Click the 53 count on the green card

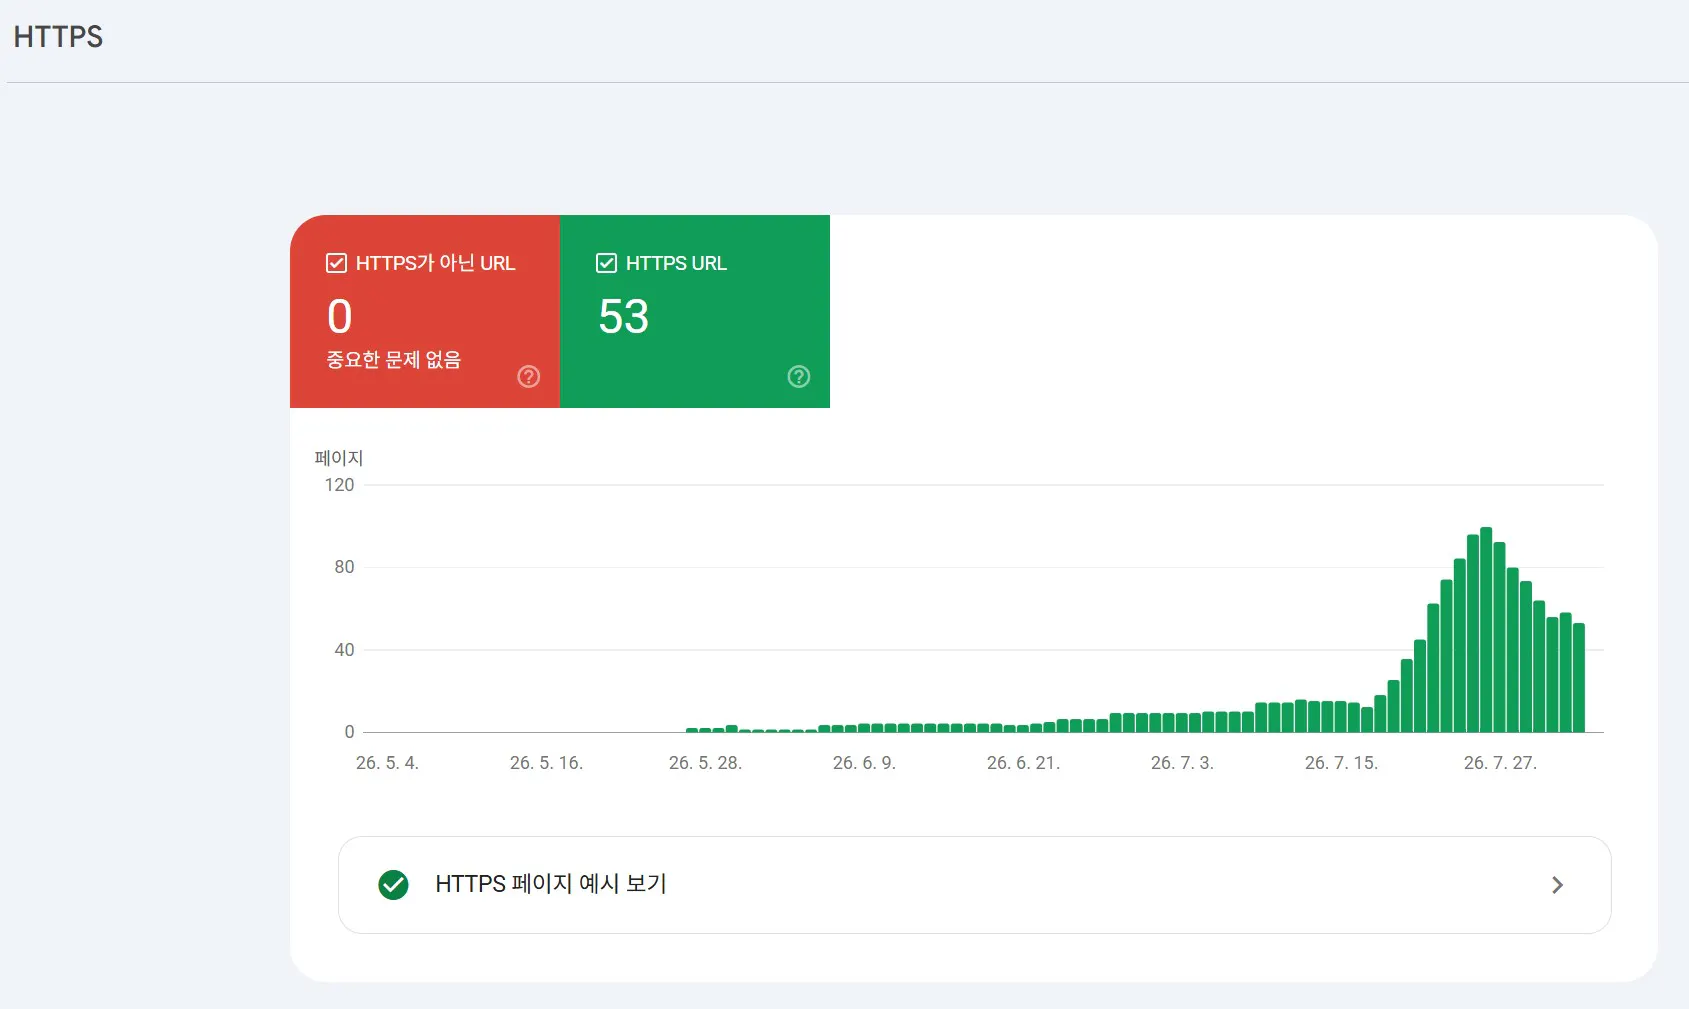coord(624,317)
